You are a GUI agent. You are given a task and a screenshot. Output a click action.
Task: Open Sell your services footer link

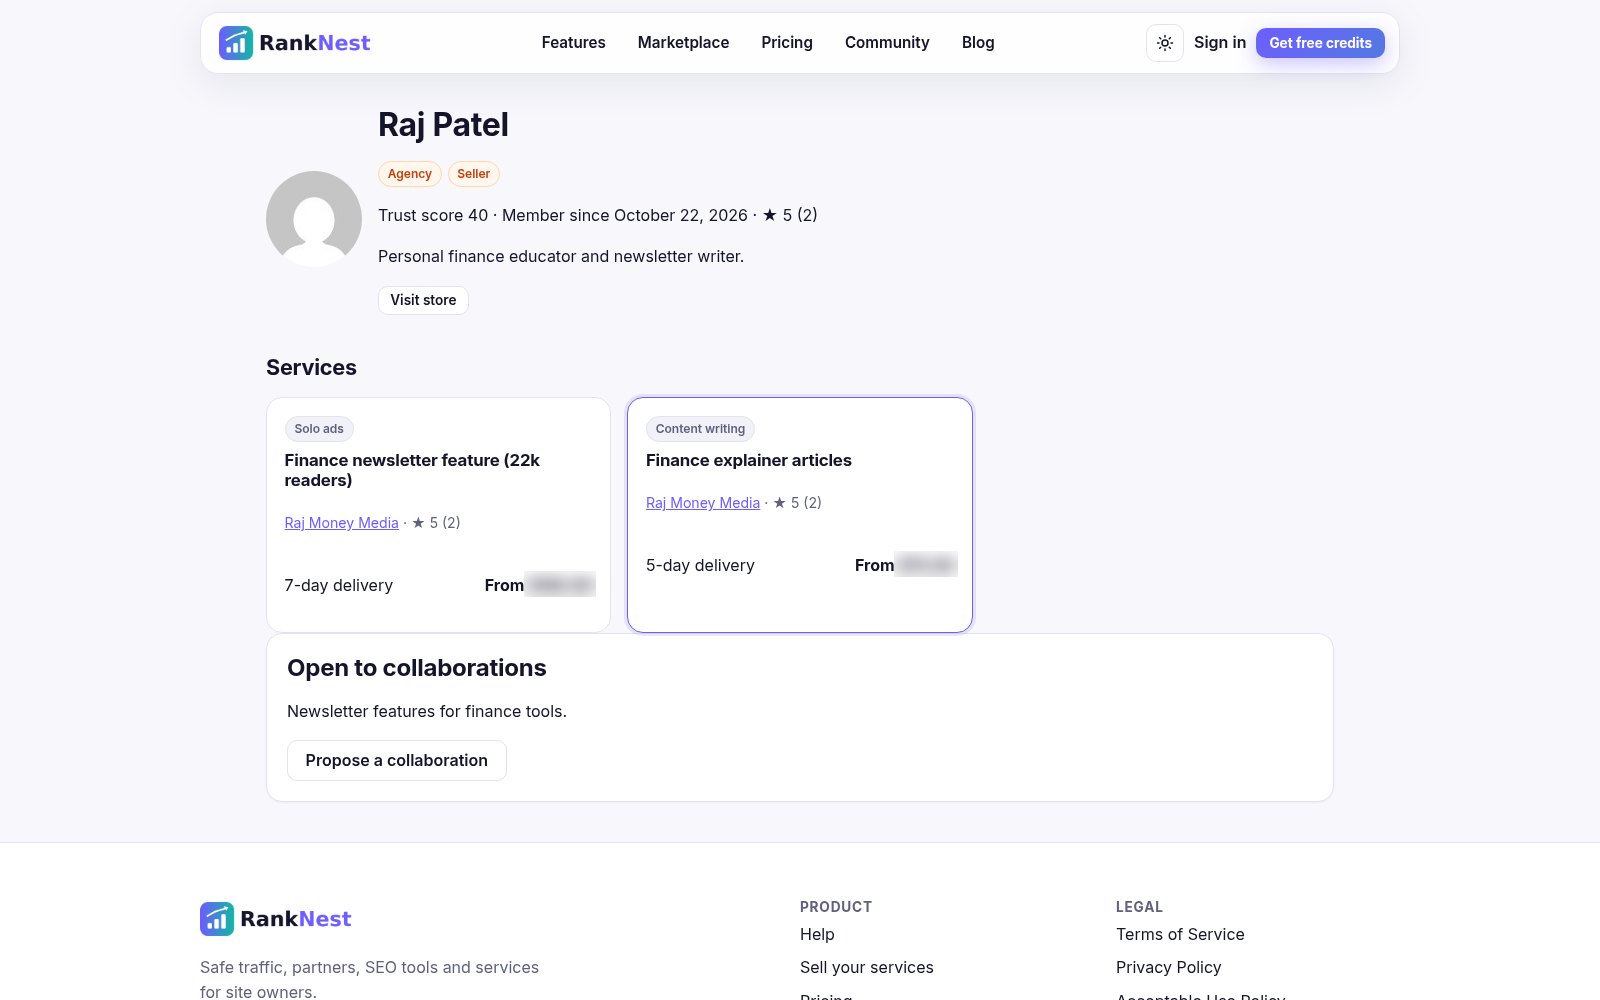click(x=867, y=967)
